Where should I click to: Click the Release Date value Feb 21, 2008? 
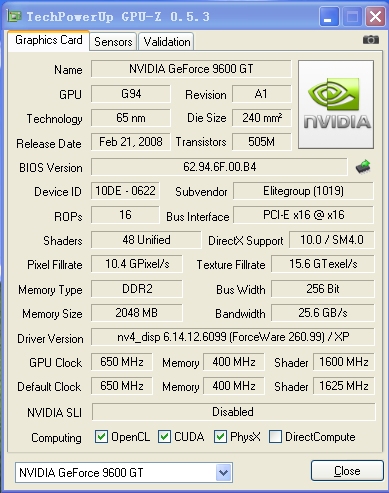pyautogui.click(x=131, y=142)
